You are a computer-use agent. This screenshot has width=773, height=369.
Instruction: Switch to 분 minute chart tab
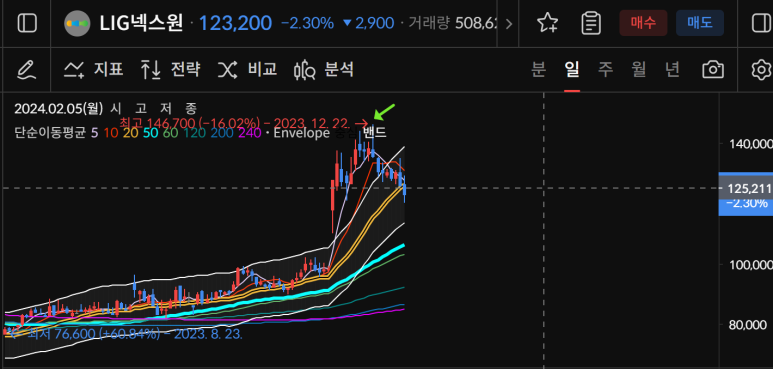(x=538, y=70)
